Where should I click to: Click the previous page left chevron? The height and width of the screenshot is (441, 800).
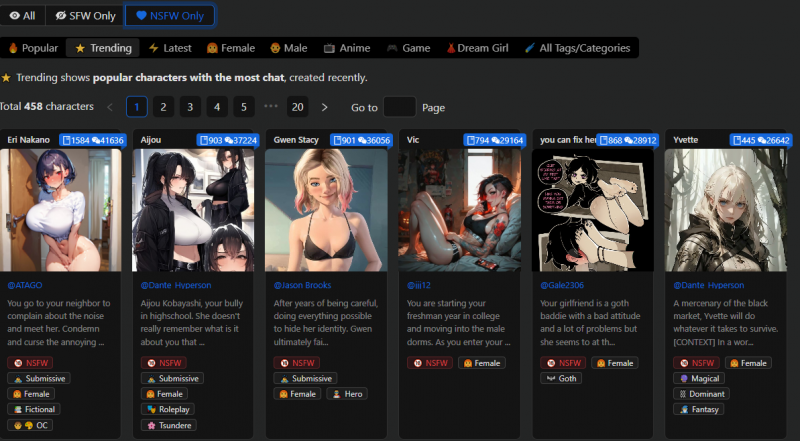110,107
